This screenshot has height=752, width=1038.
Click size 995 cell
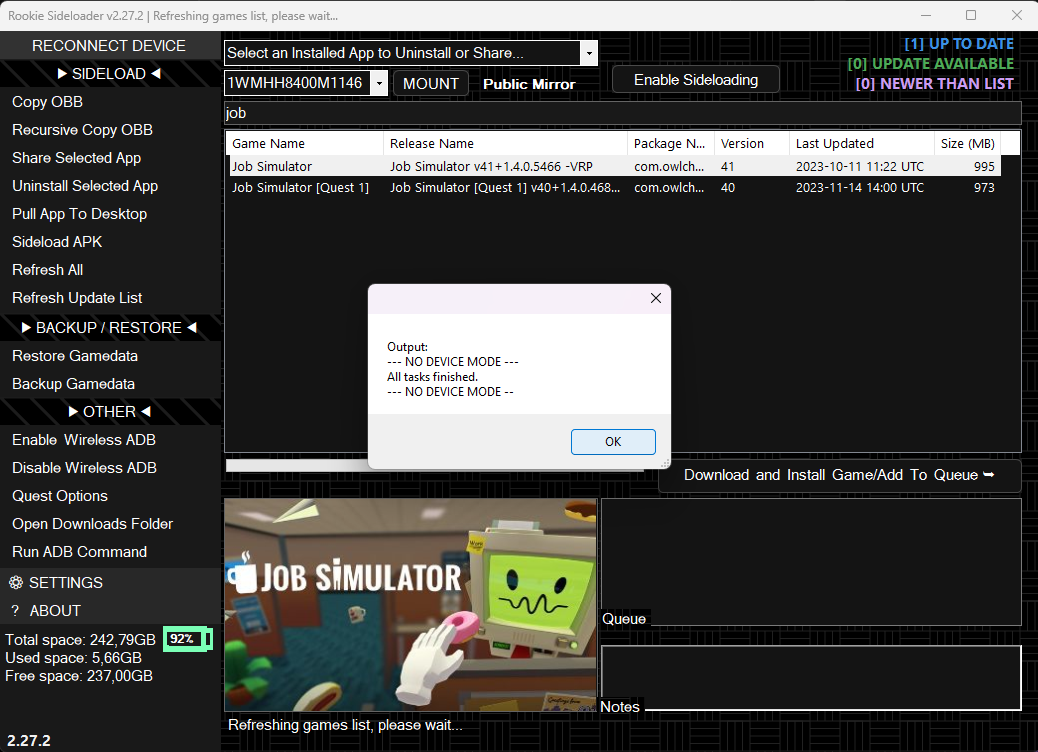pyautogui.click(x=984, y=166)
